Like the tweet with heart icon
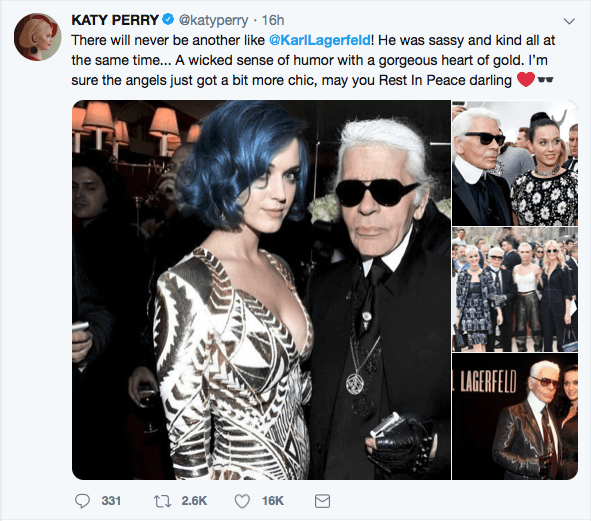This screenshot has height=521, width=591. (x=242, y=501)
